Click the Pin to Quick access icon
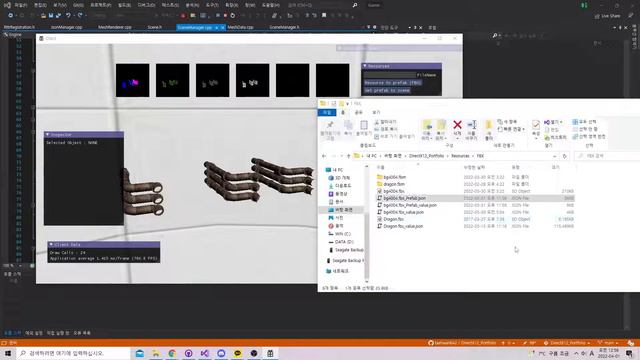The height and width of the screenshot is (360, 640). pos(330,124)
